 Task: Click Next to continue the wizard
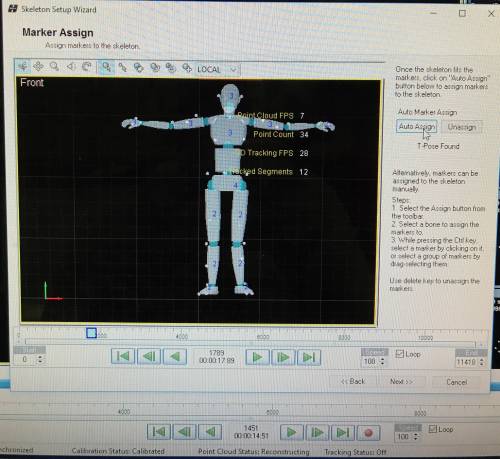401,381
